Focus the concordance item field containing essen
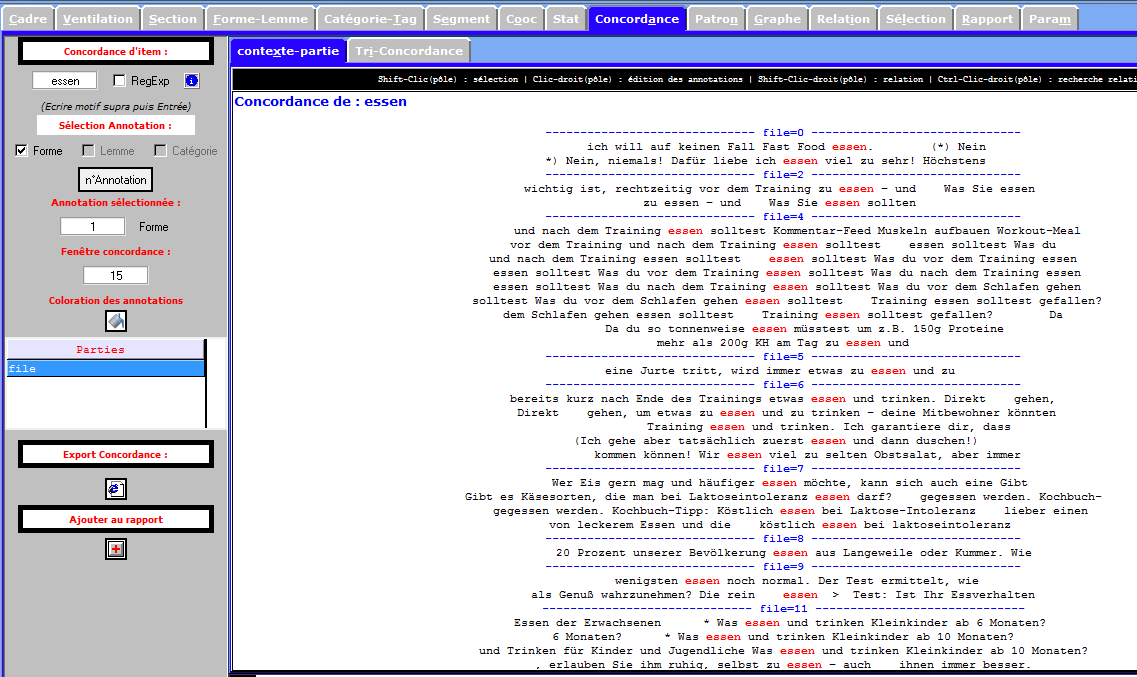 pyautogui.click(x=65, y=80)
